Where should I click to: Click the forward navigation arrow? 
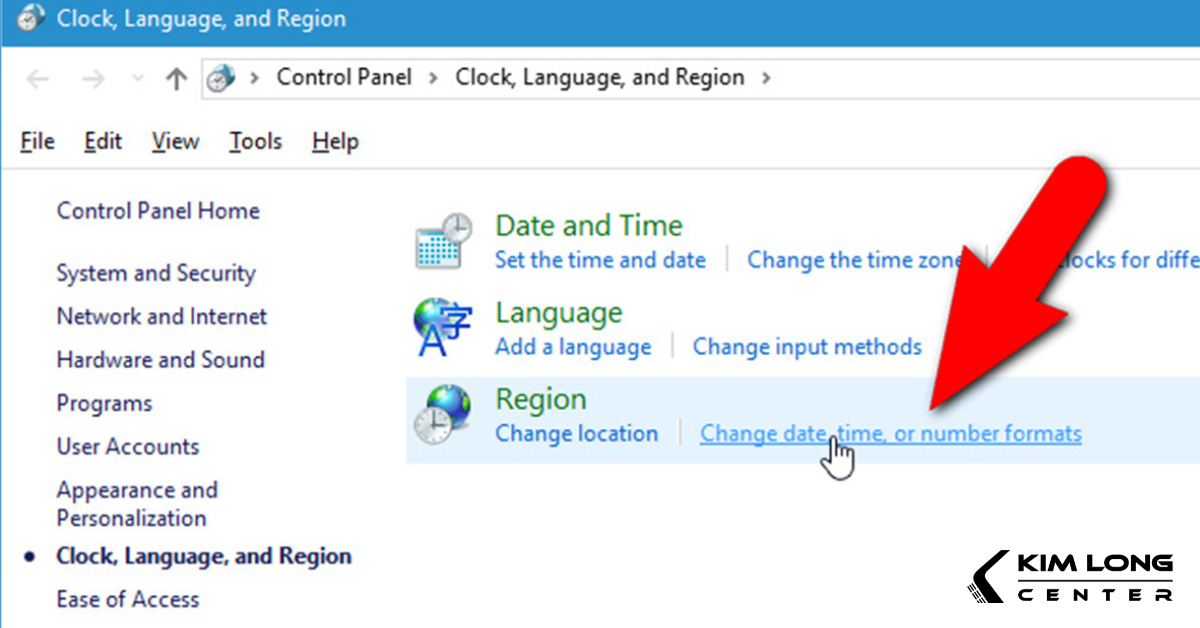pos(94,77)
